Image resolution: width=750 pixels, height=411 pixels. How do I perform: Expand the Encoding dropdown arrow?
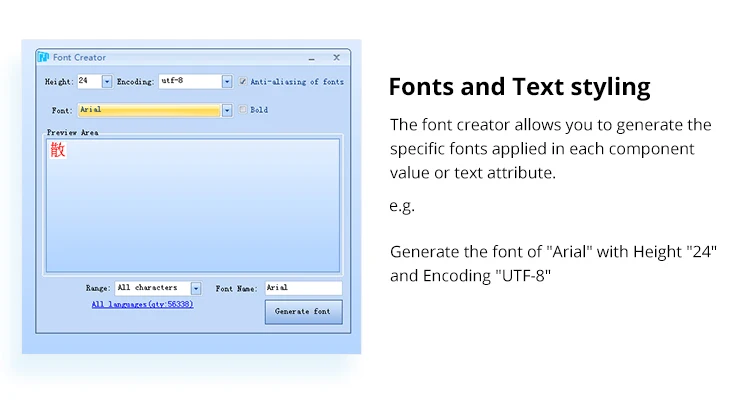[x=227, y=82]
